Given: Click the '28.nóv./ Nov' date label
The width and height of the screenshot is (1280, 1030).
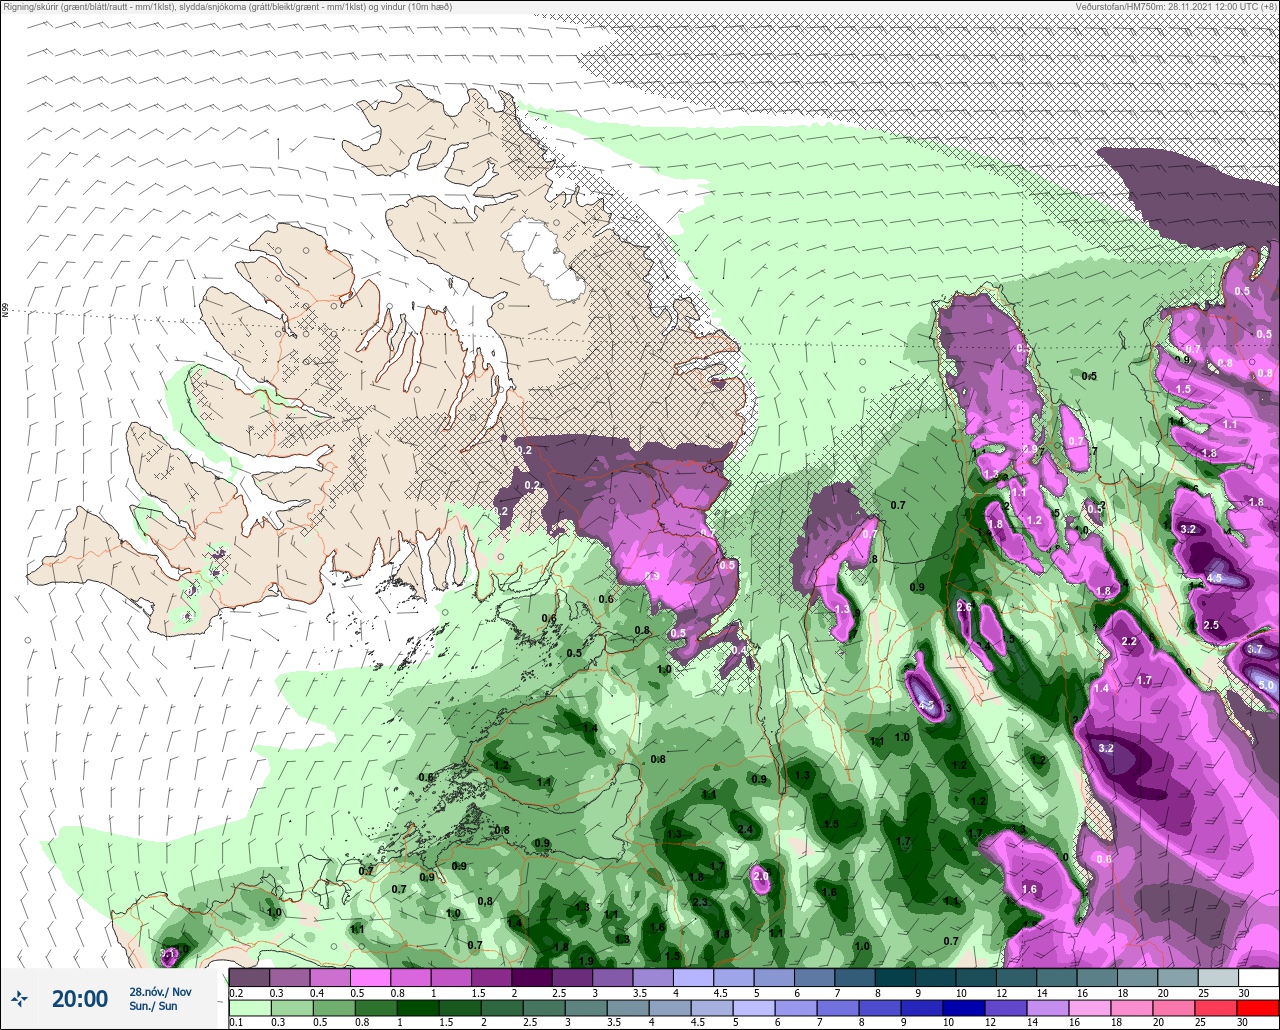Looking at the screenshot, I should (x=160, y=991).
